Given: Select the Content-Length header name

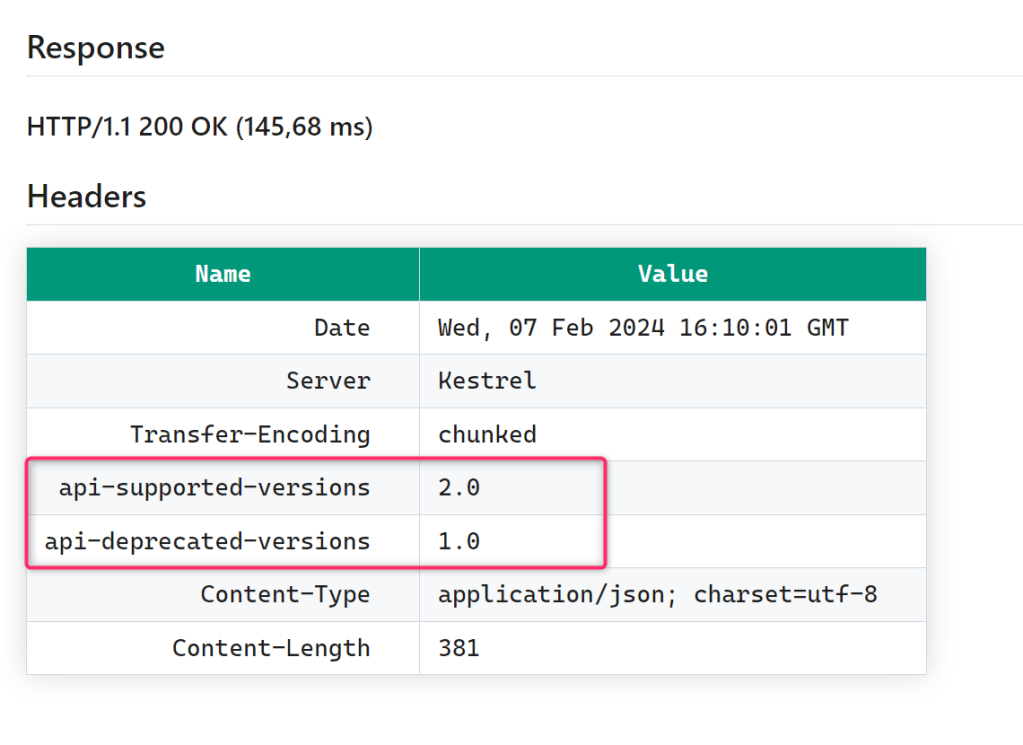Looking at the screenshot, I should [x=271, y=648].
